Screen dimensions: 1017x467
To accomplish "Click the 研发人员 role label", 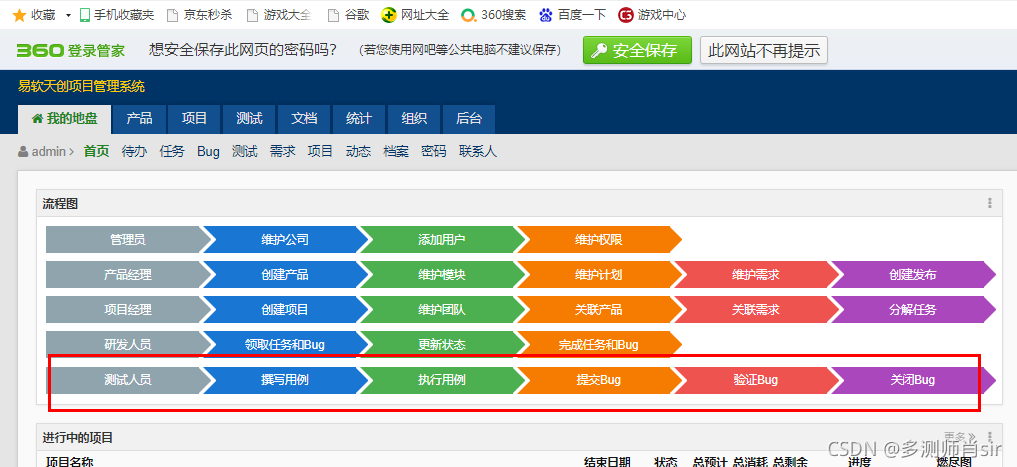I will coord(128,344).
